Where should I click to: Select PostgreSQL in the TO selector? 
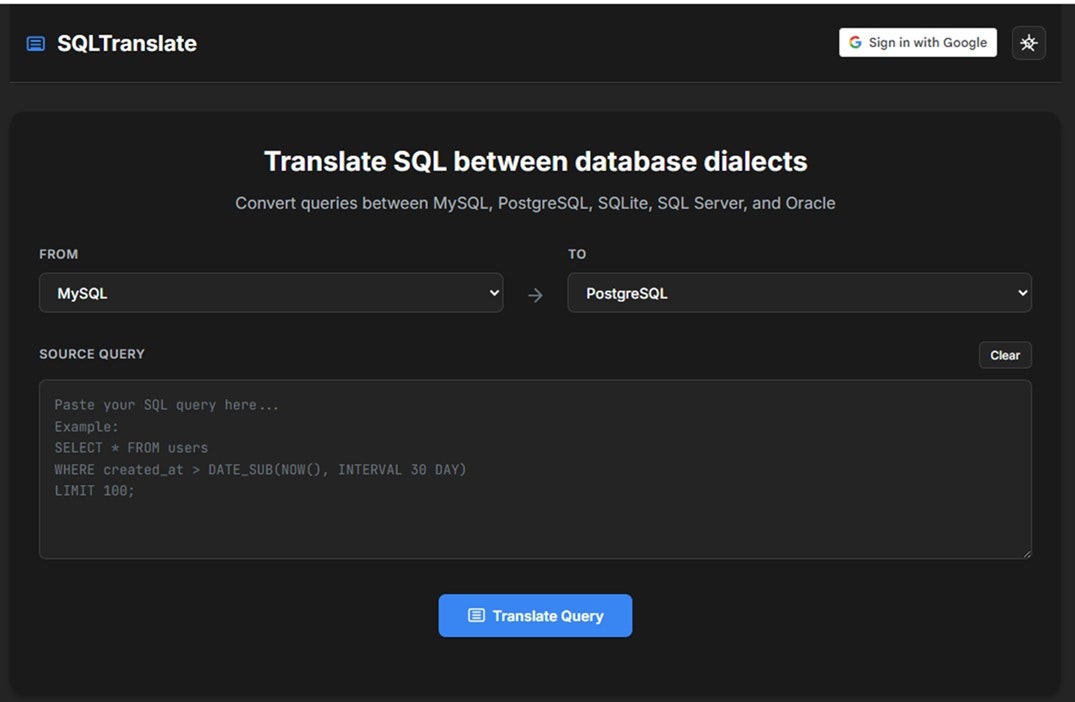coord(799,293)
